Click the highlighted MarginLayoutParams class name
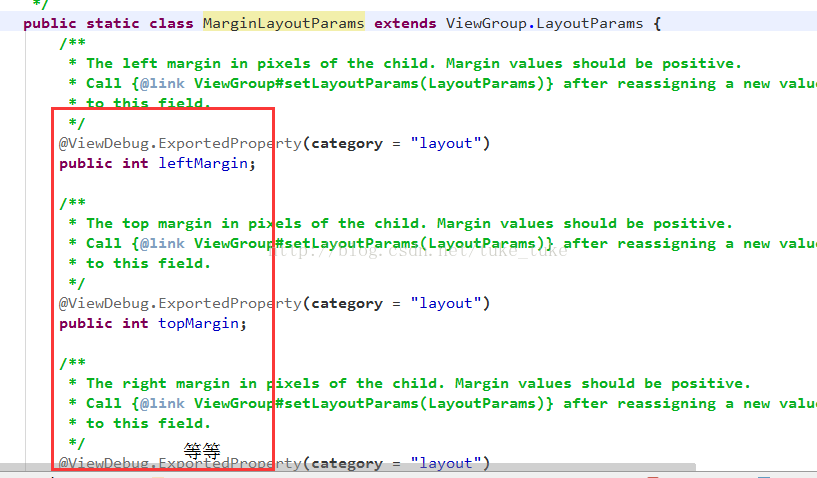Screen dimensions: 817x478 click(283, 23)
